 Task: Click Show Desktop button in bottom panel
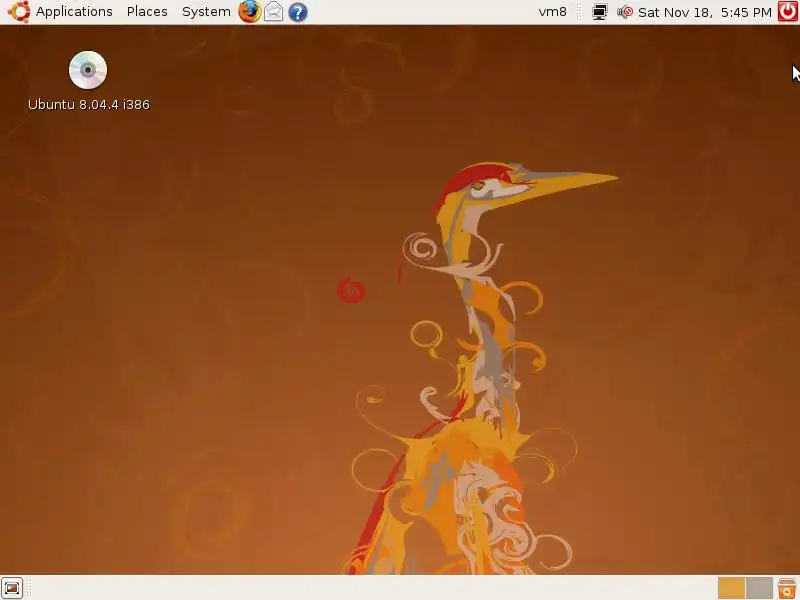click(12, 588)
